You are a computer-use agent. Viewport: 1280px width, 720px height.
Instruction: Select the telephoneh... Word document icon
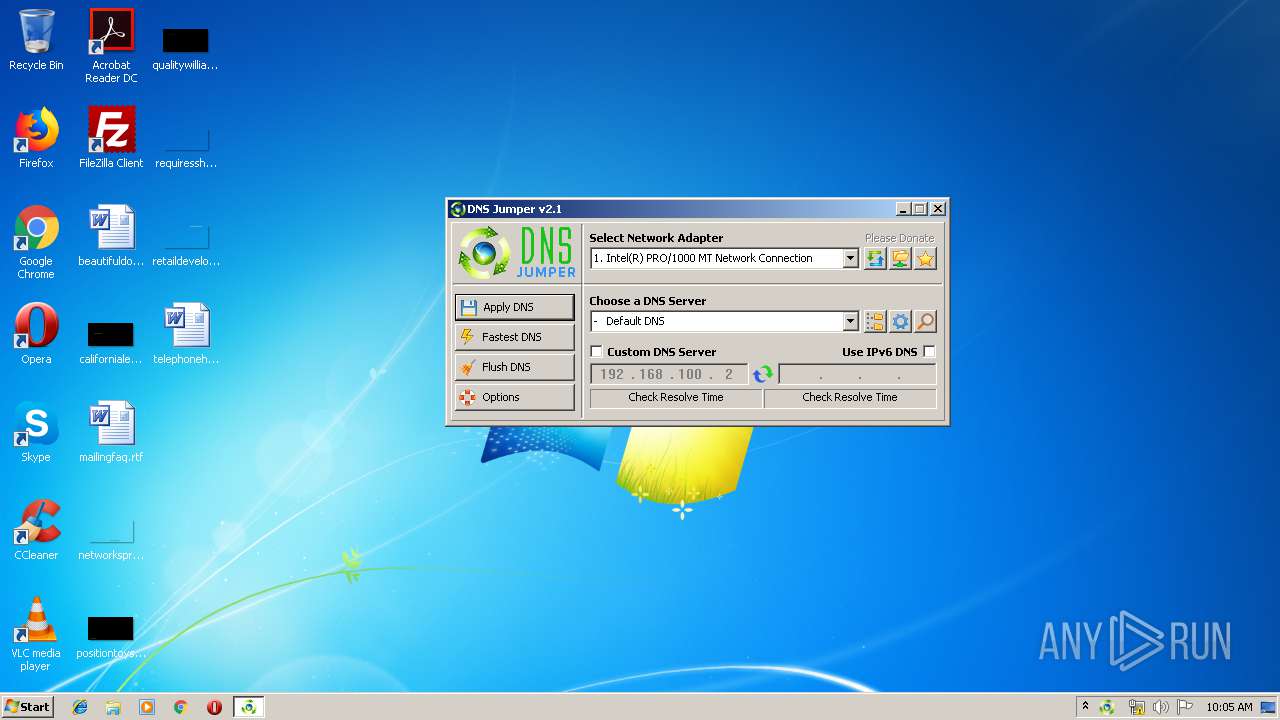tap(186, 333)
